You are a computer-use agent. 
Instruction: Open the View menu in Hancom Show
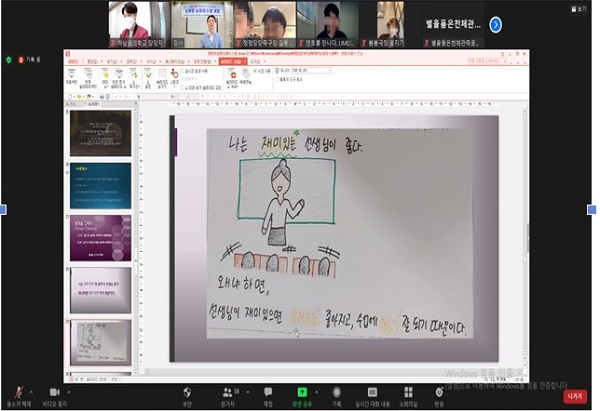111,61
